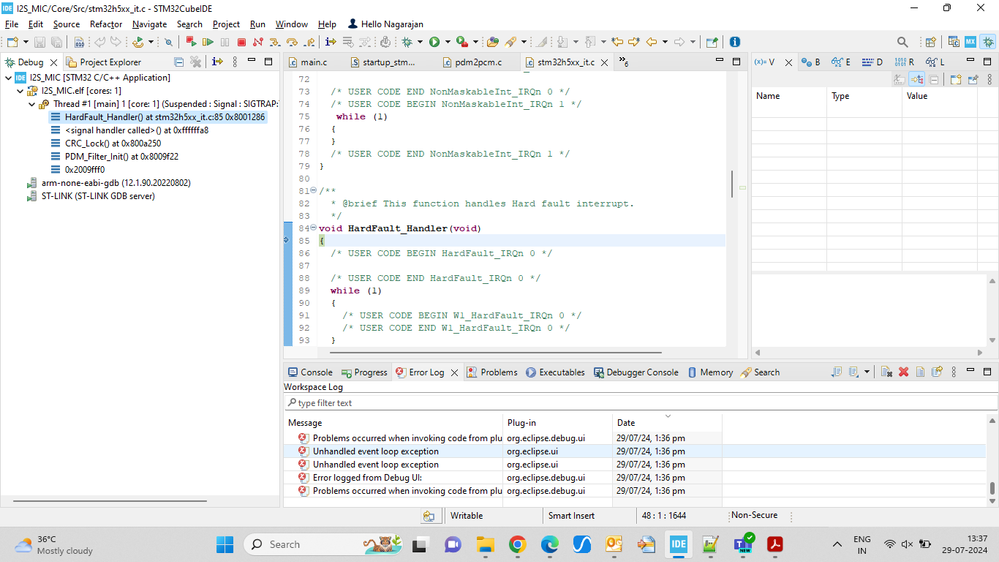
Task: Show hidden editor tabs overflow list
Action: coord(624,62)
